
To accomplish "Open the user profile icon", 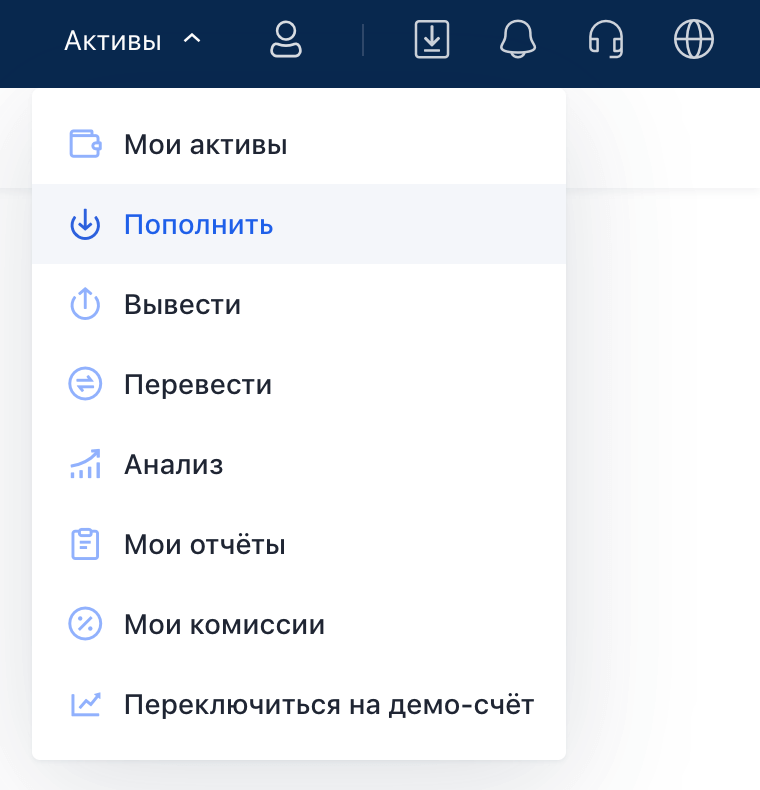I will [286, 39].
